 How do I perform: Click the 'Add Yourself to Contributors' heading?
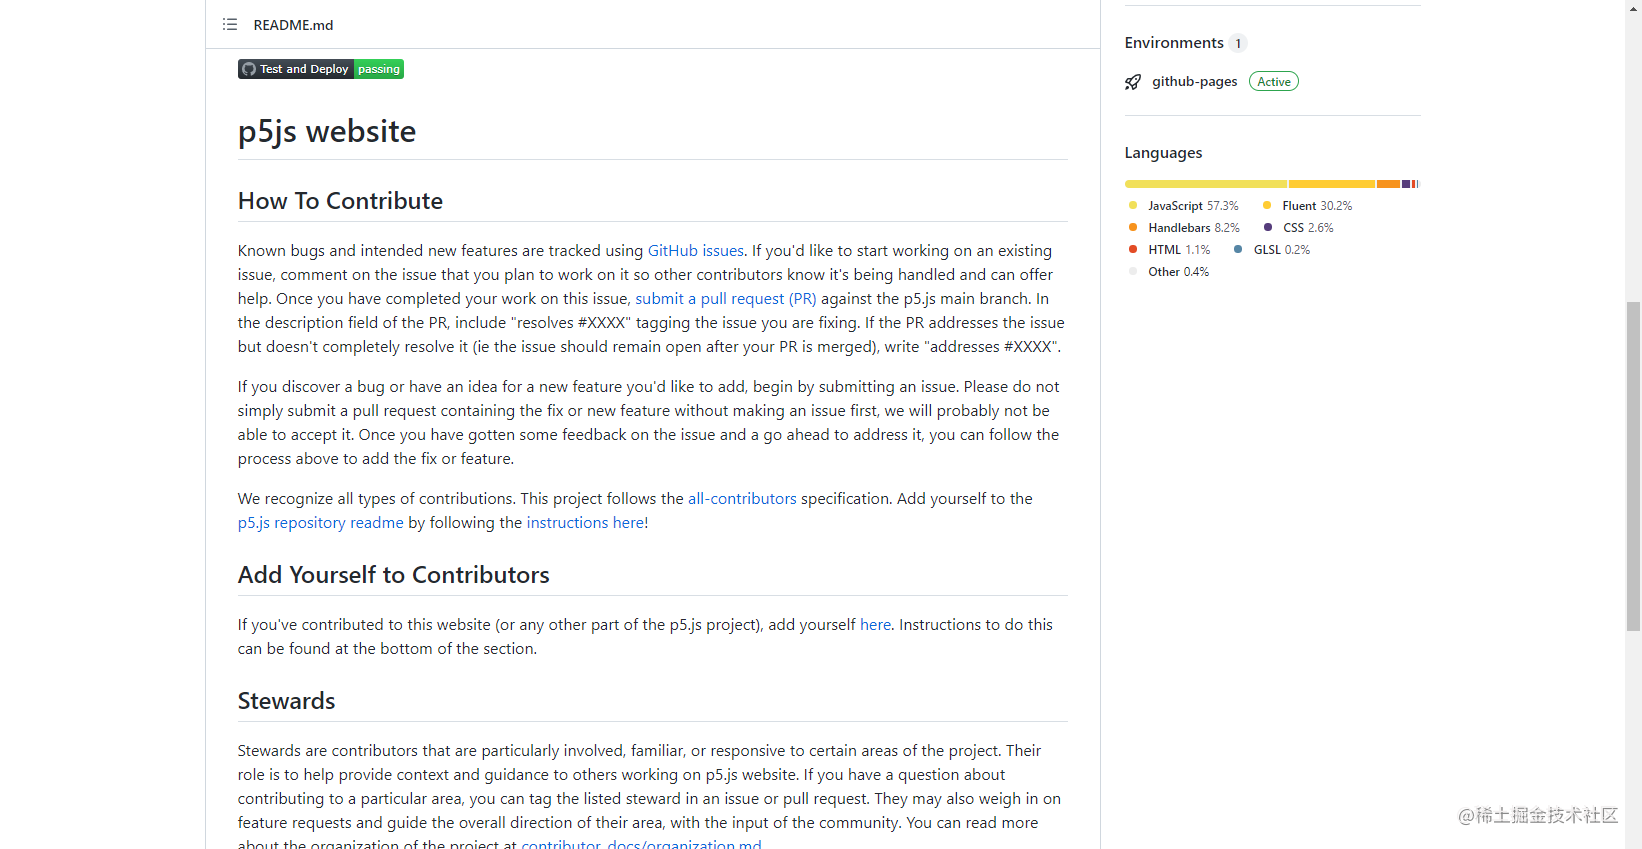[x=394, y=575]
